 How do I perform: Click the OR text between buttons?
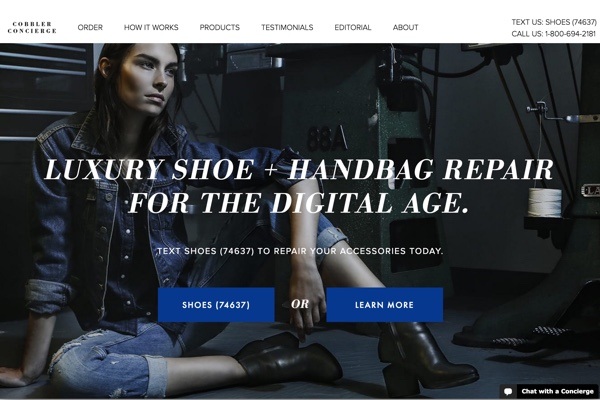[300, 304]
